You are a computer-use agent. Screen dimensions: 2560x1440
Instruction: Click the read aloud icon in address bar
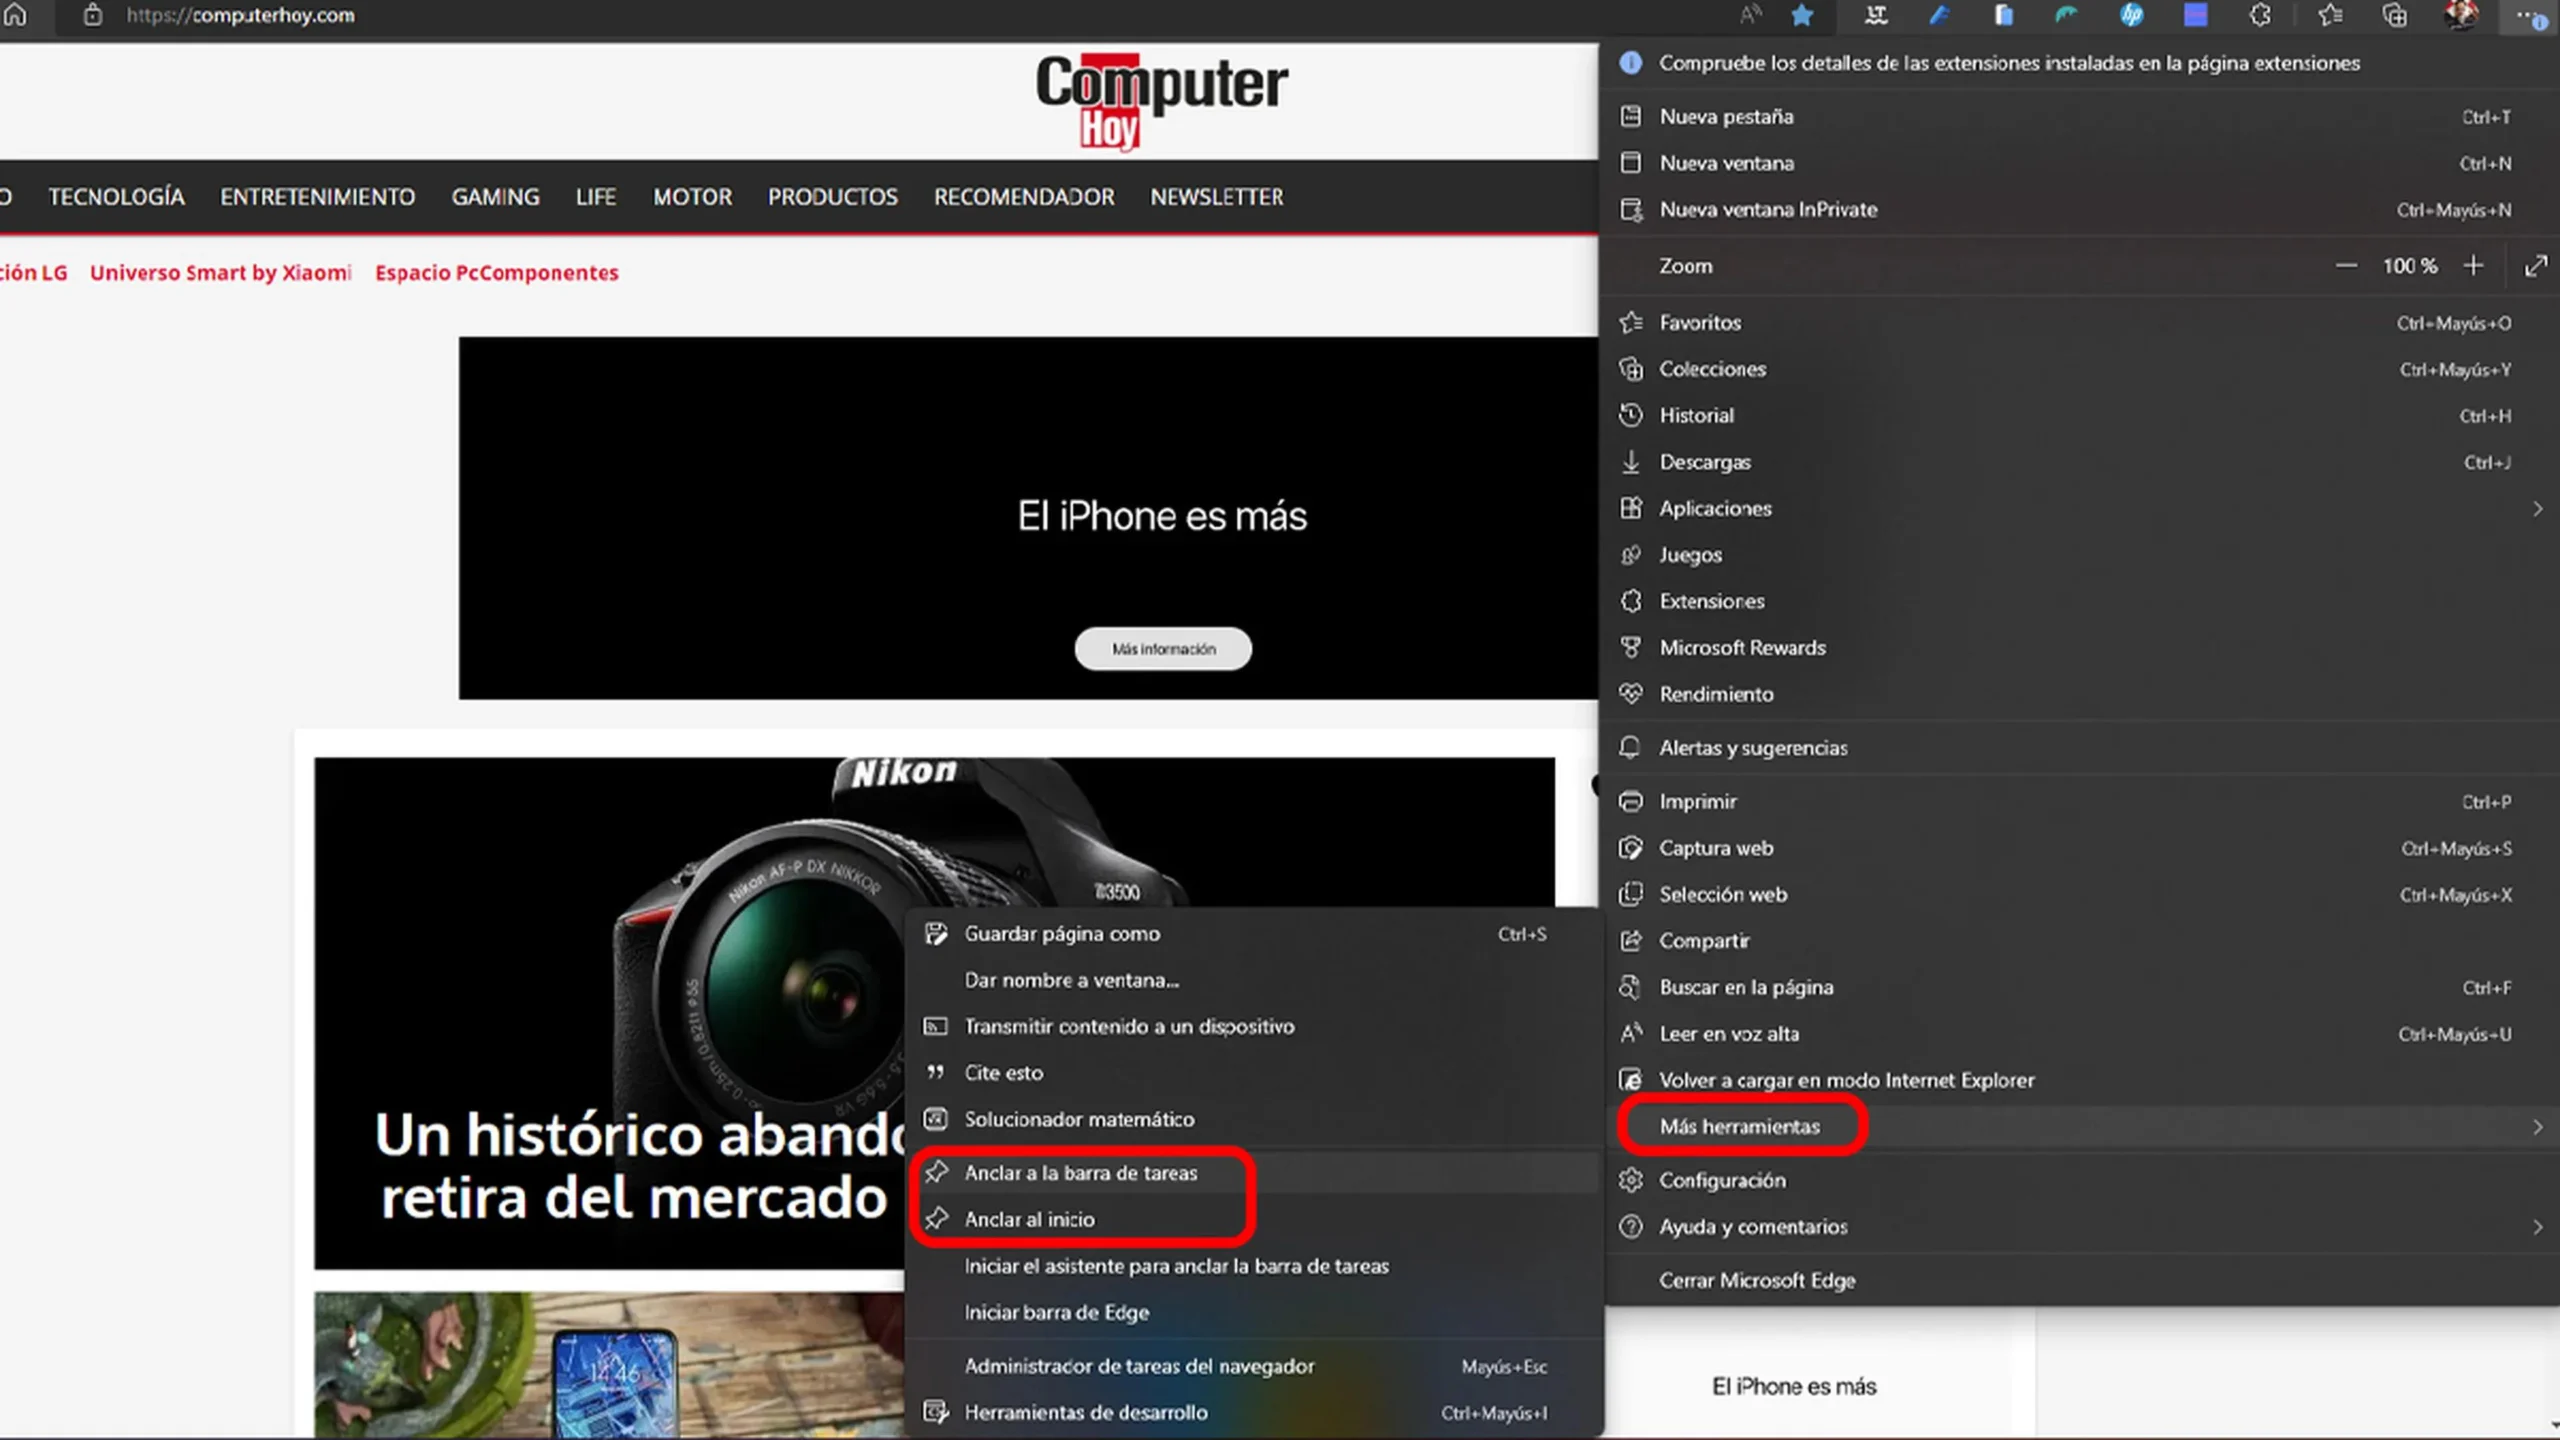[1749, 15]
